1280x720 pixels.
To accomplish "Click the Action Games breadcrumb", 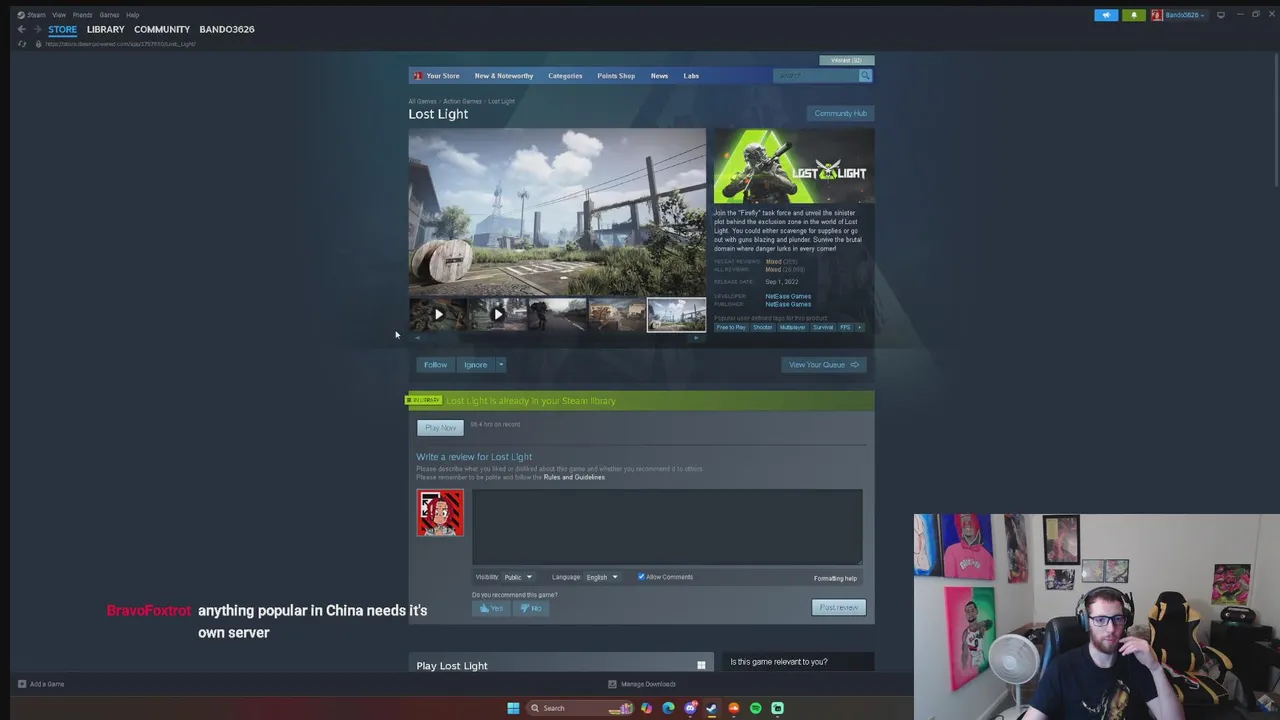I will coord(462,101).
